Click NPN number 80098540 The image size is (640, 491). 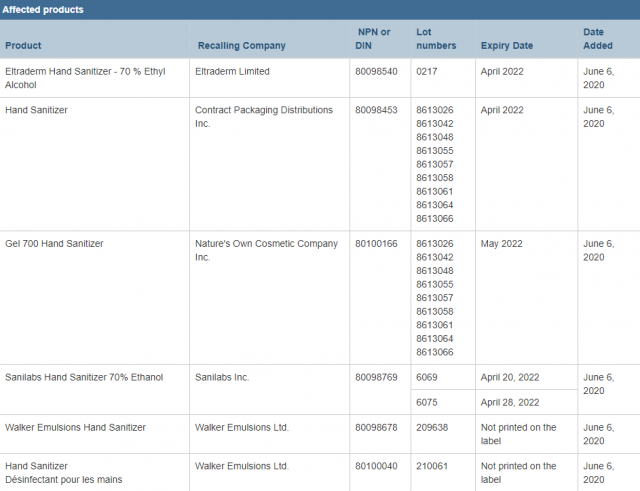tap(376, 71)
